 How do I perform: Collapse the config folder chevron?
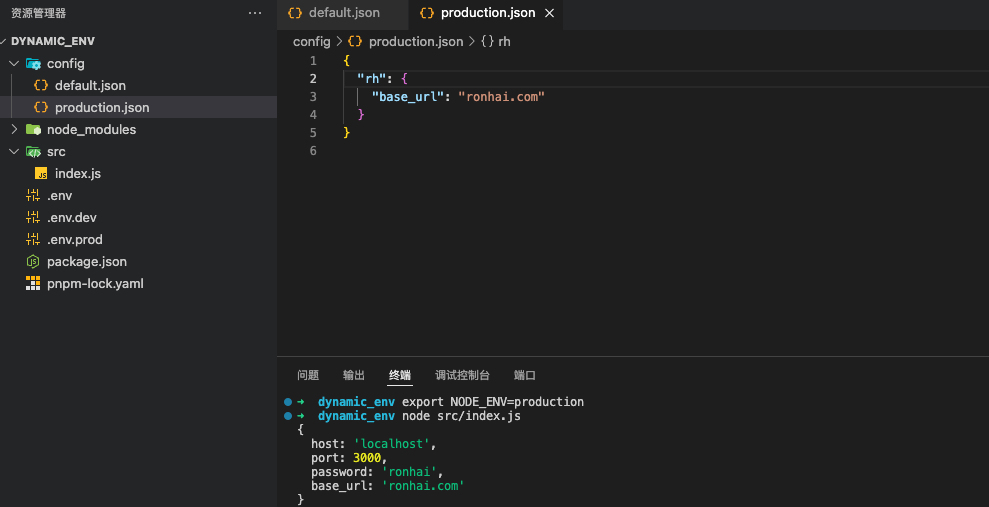pos(14,63)
